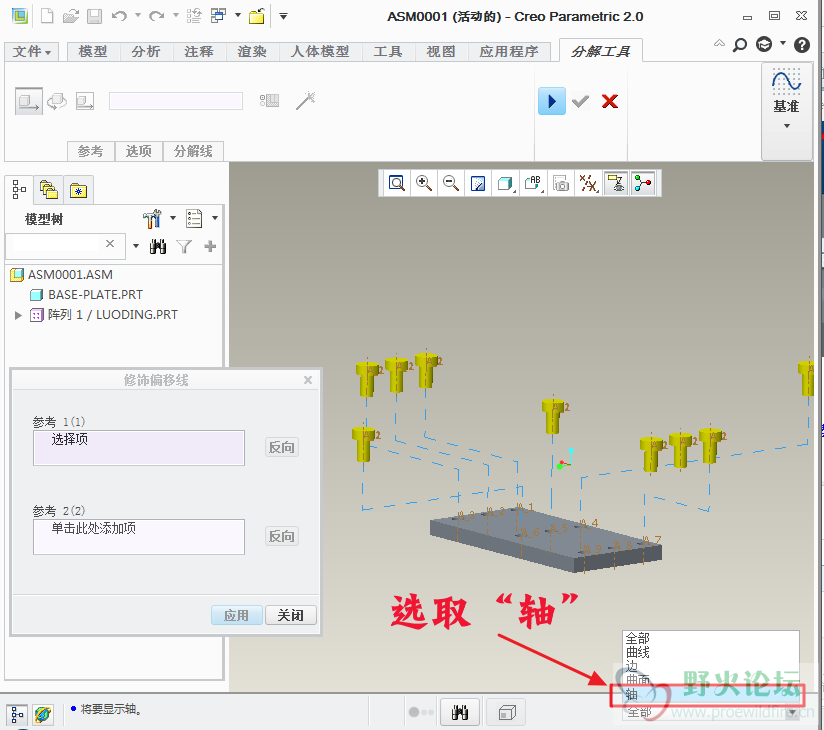This screenshot has height=730, width=824.
Task: Click the Zoom Out icon
Action: 451,183
